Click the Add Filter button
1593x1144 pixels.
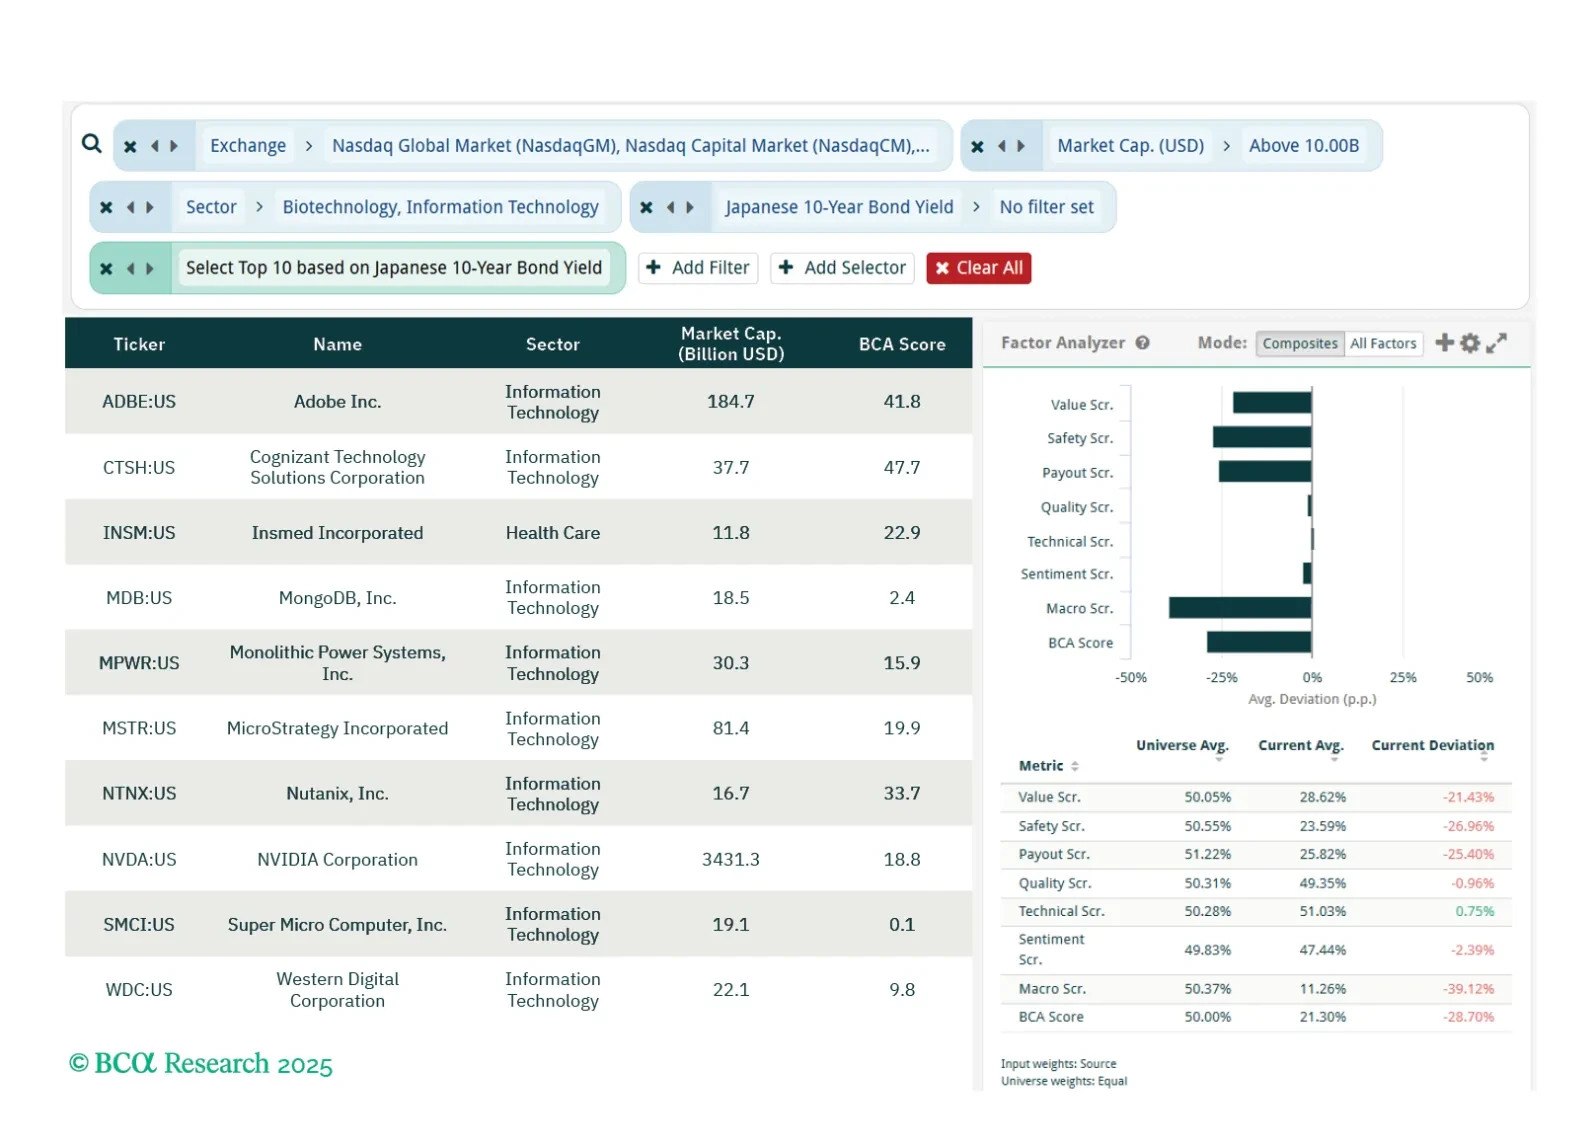698,268
